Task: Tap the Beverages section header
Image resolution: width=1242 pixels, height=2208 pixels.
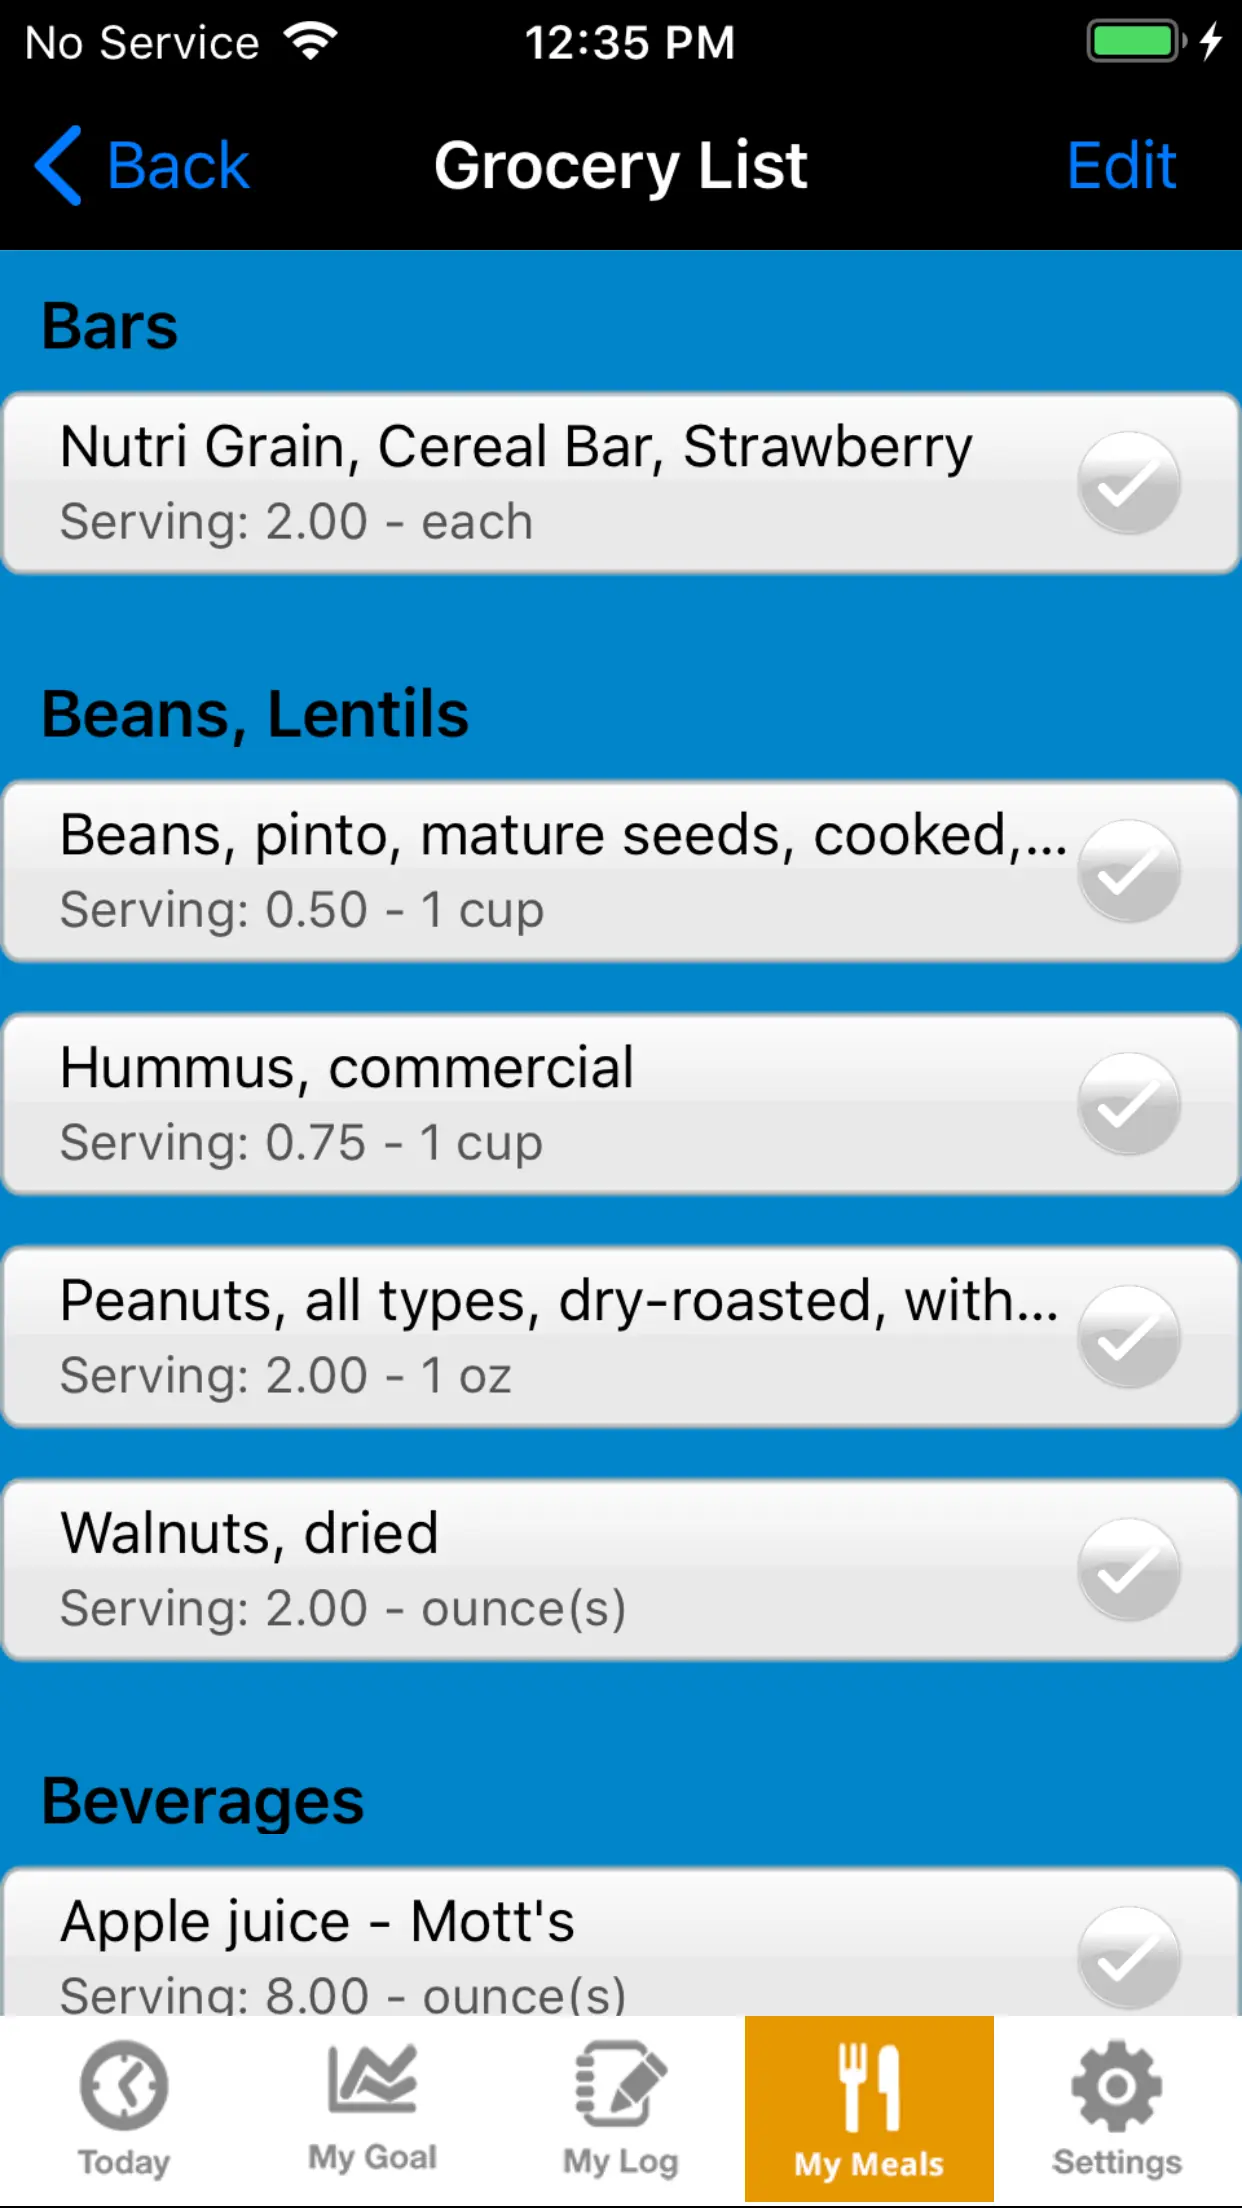Action: (203, 1802)
